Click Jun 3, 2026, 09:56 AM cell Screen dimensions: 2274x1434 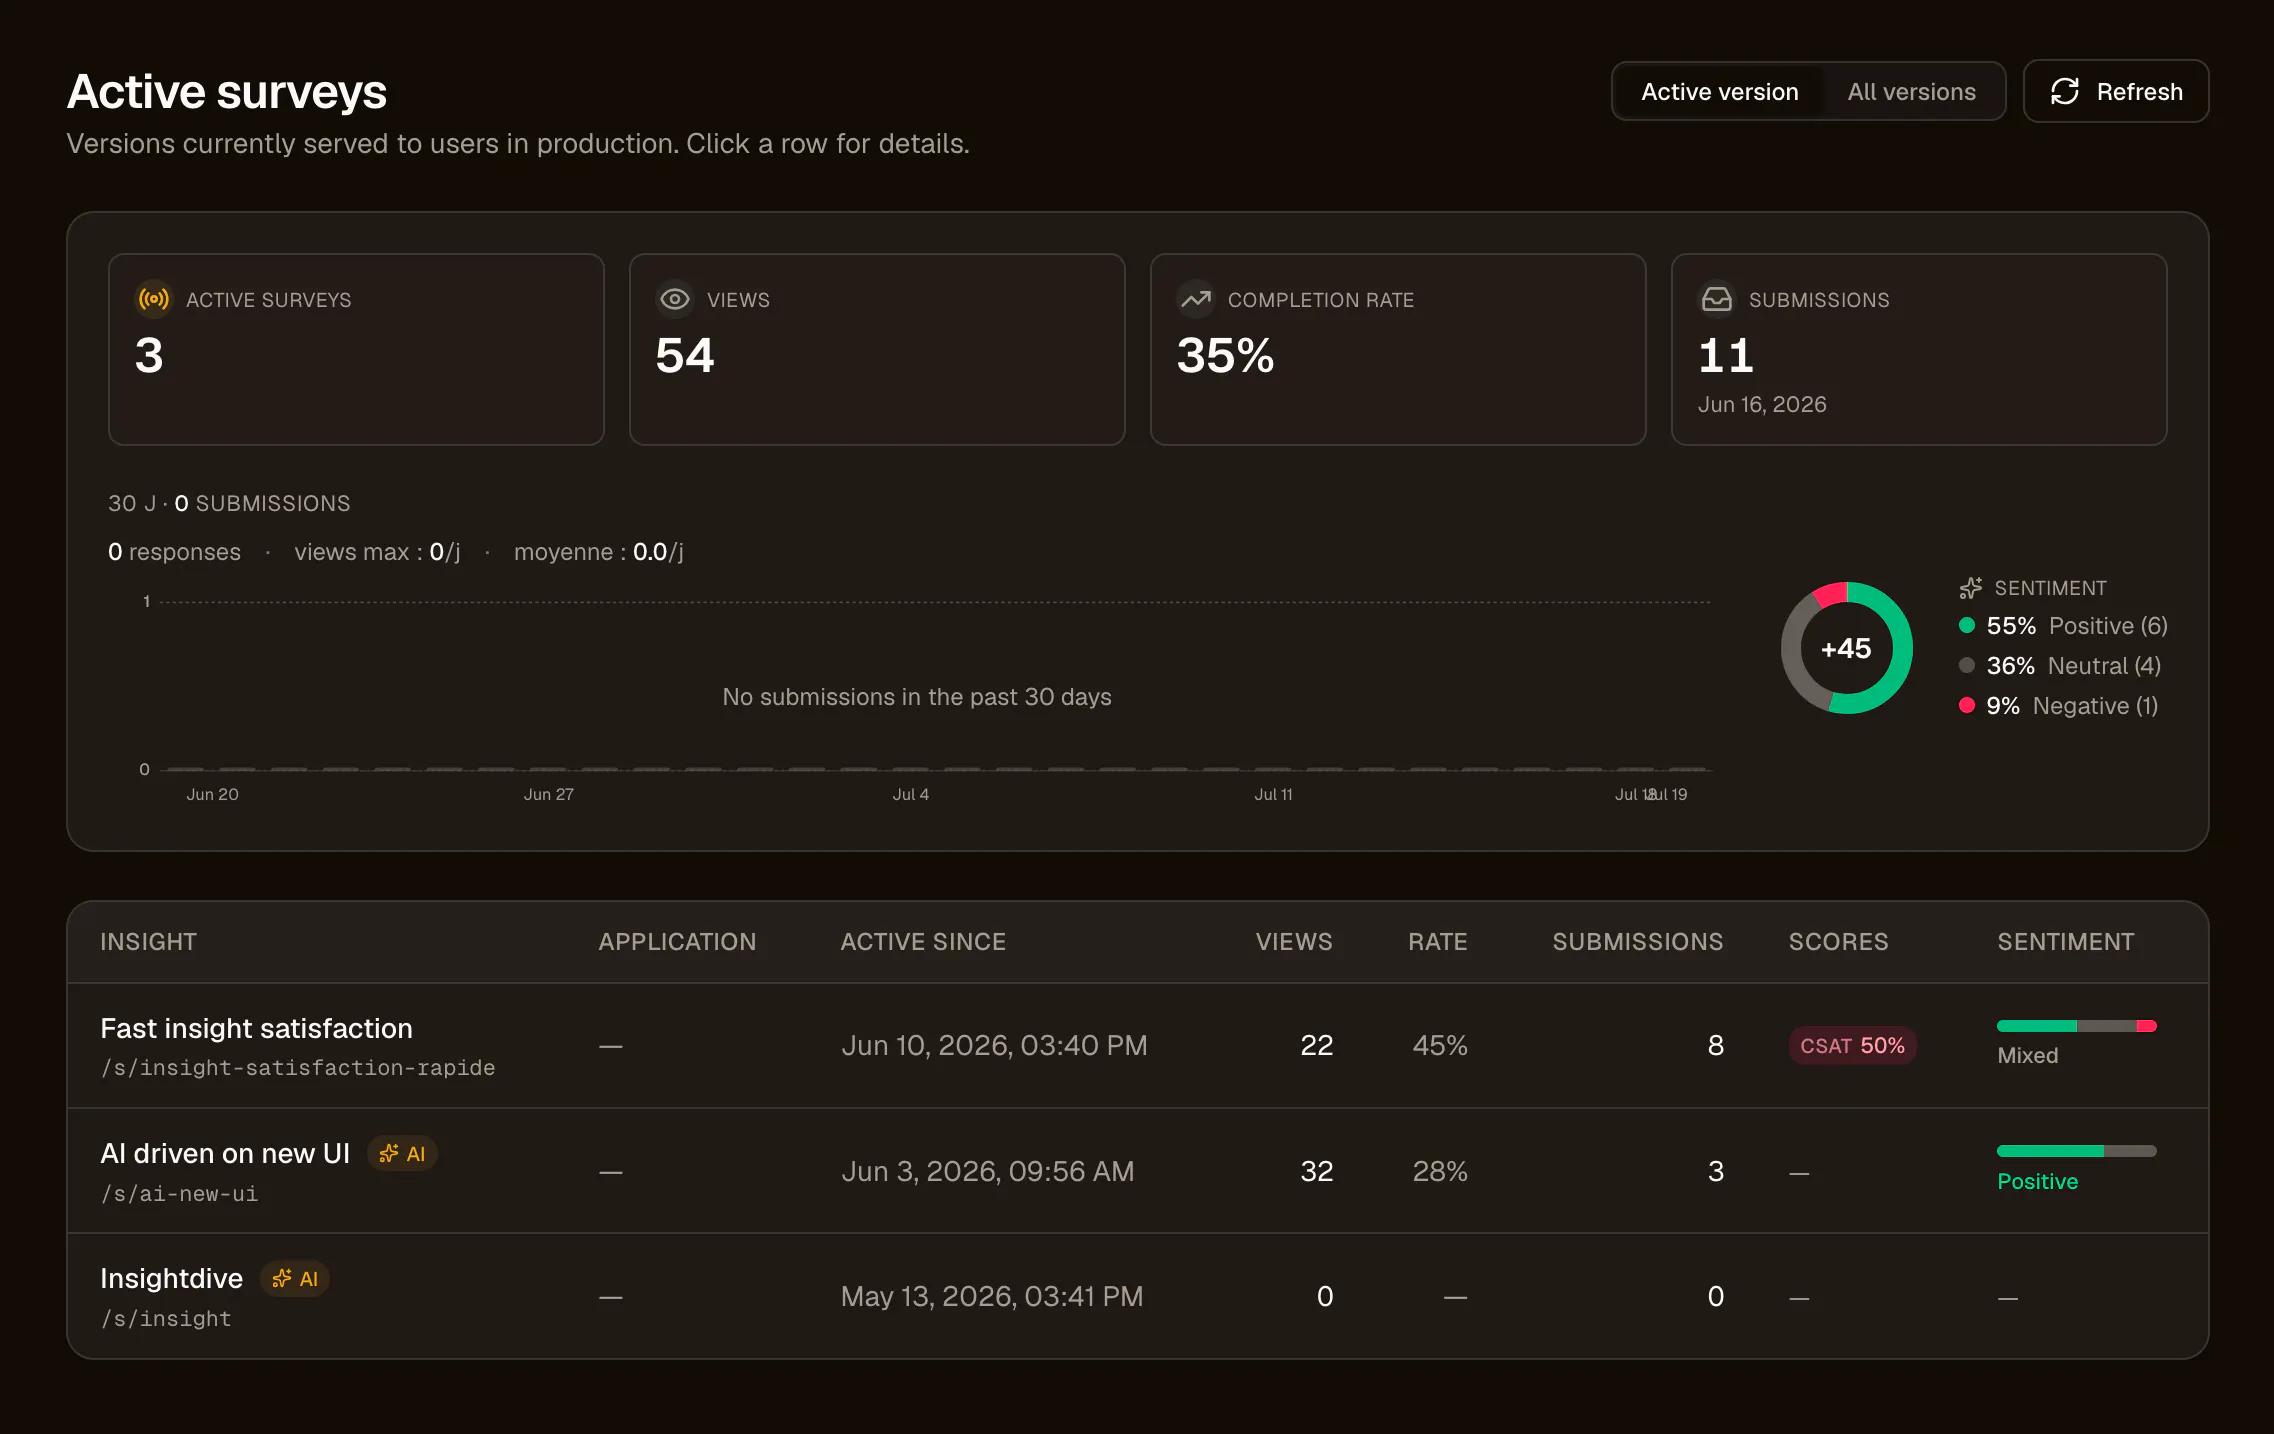tap(988, 1172)
